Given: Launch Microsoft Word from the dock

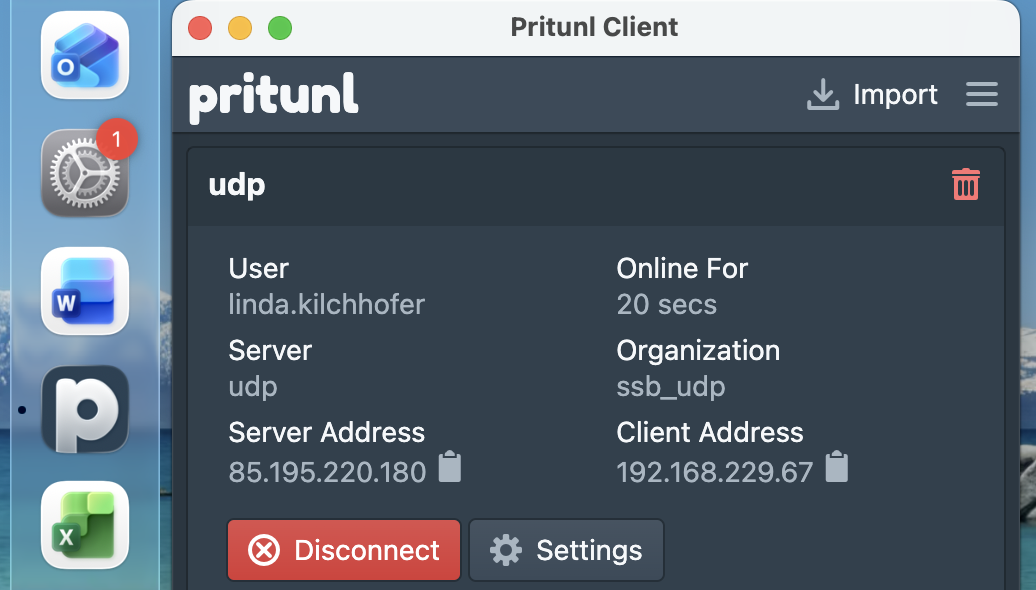Looking at the screenshot, I should coord(85,291).
